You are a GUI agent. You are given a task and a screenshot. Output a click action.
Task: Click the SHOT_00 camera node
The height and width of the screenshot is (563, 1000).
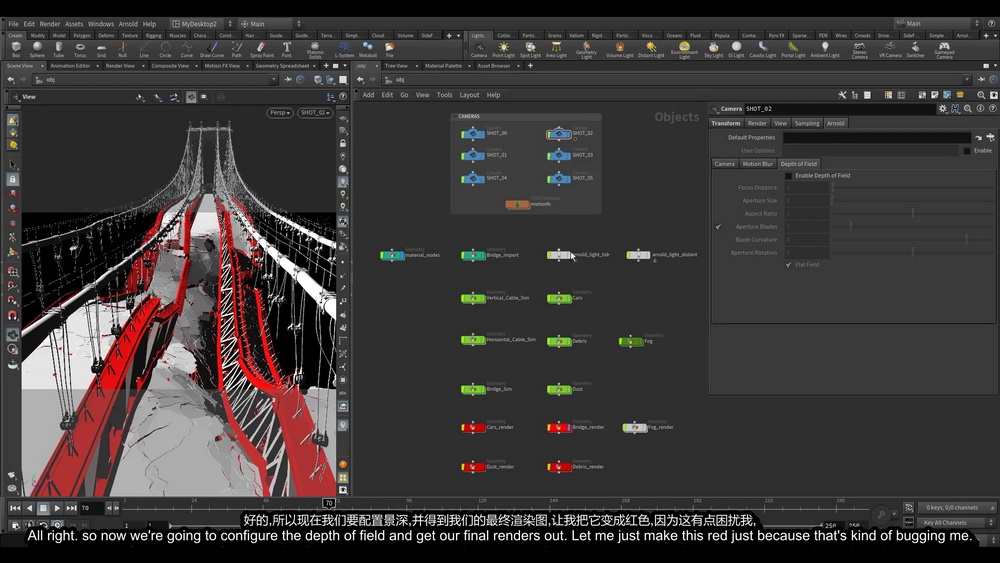[473, 133]
